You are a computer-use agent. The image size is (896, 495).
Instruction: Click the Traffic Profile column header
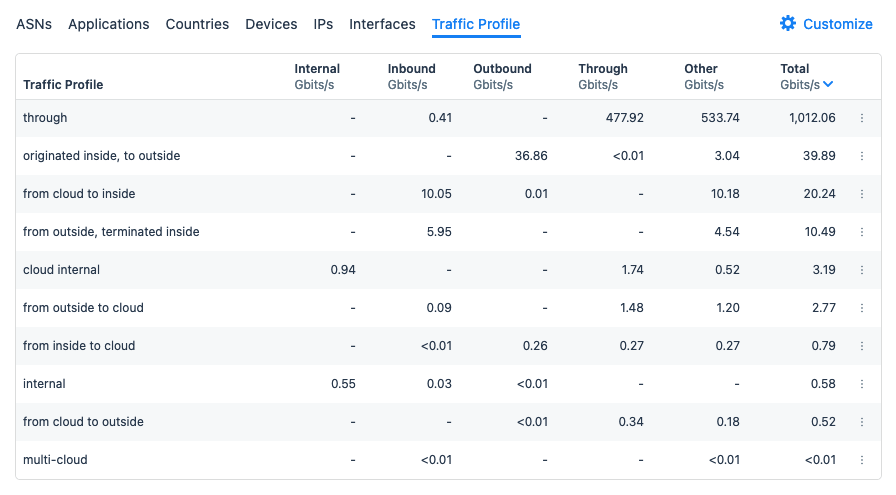click(x=63, y=85)
